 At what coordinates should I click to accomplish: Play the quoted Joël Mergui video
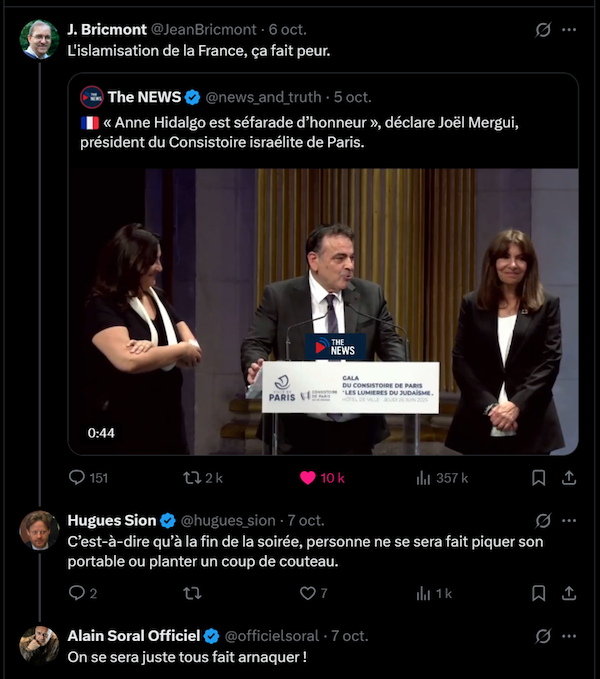click(323, 312)
